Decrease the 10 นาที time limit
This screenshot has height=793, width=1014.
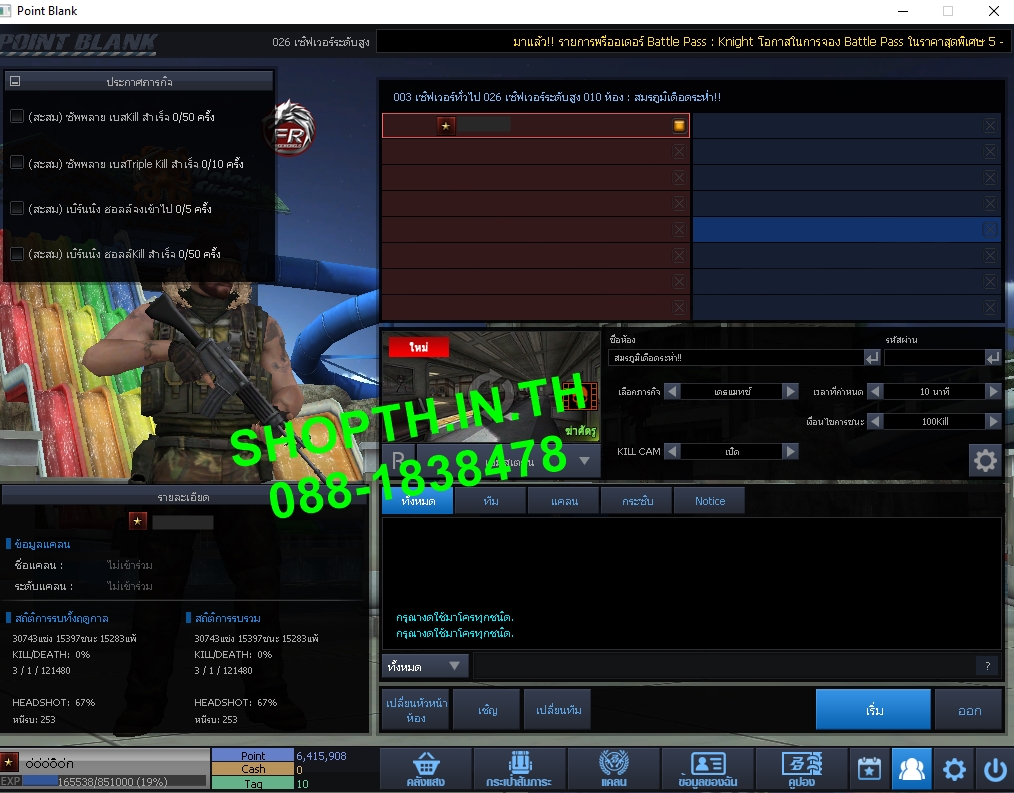pos(875,391)
